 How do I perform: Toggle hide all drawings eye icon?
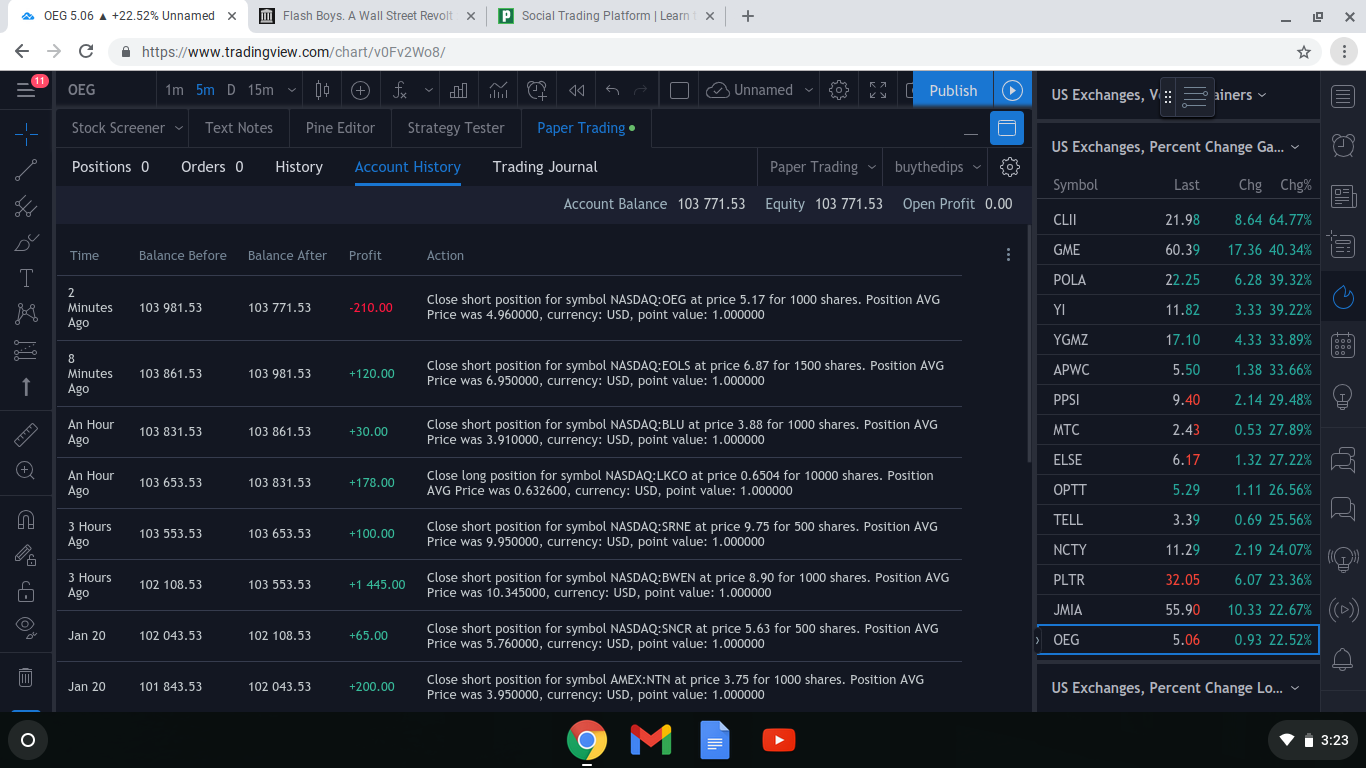26,627
